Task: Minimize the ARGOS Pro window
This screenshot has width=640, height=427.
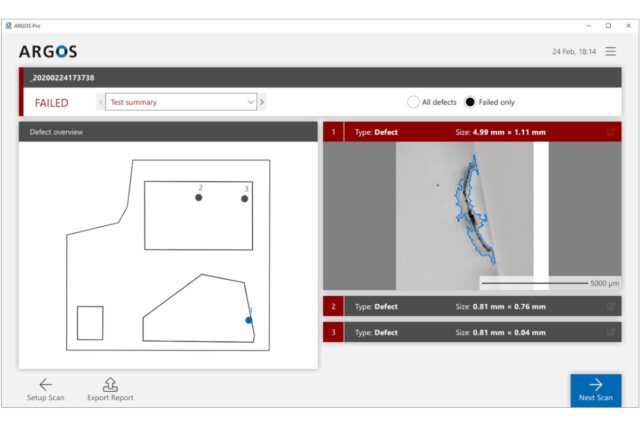Action: tap(589, 26)
